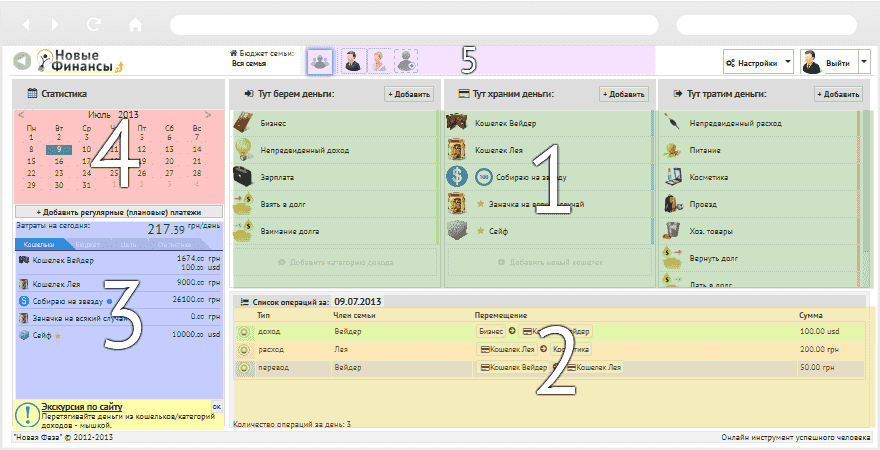This screenshot has height=450, width=880.
Task: Click the Сейф safe icon in wallets
Action: (456, 229)
